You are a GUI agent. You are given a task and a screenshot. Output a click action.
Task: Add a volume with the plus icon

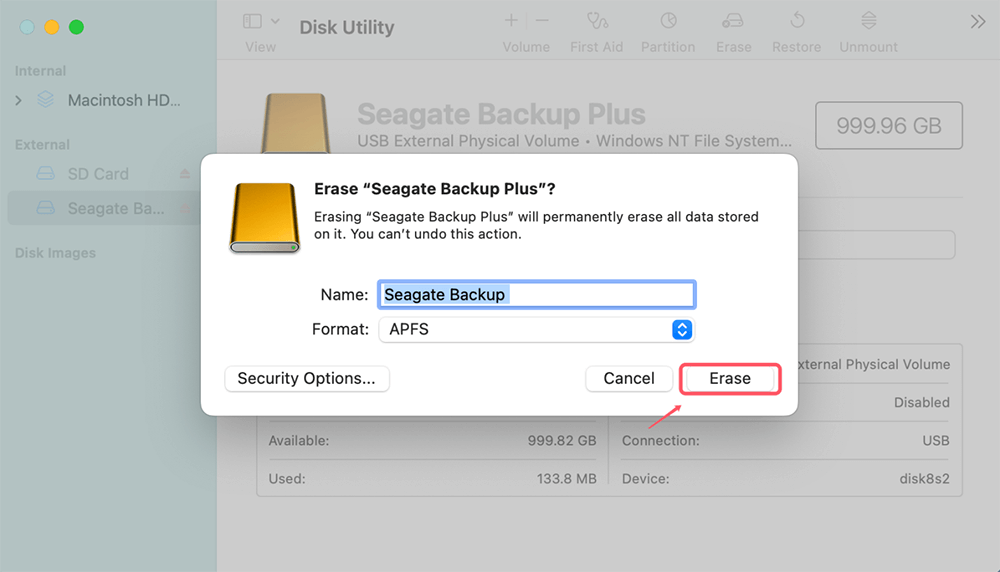pos(511,21)
